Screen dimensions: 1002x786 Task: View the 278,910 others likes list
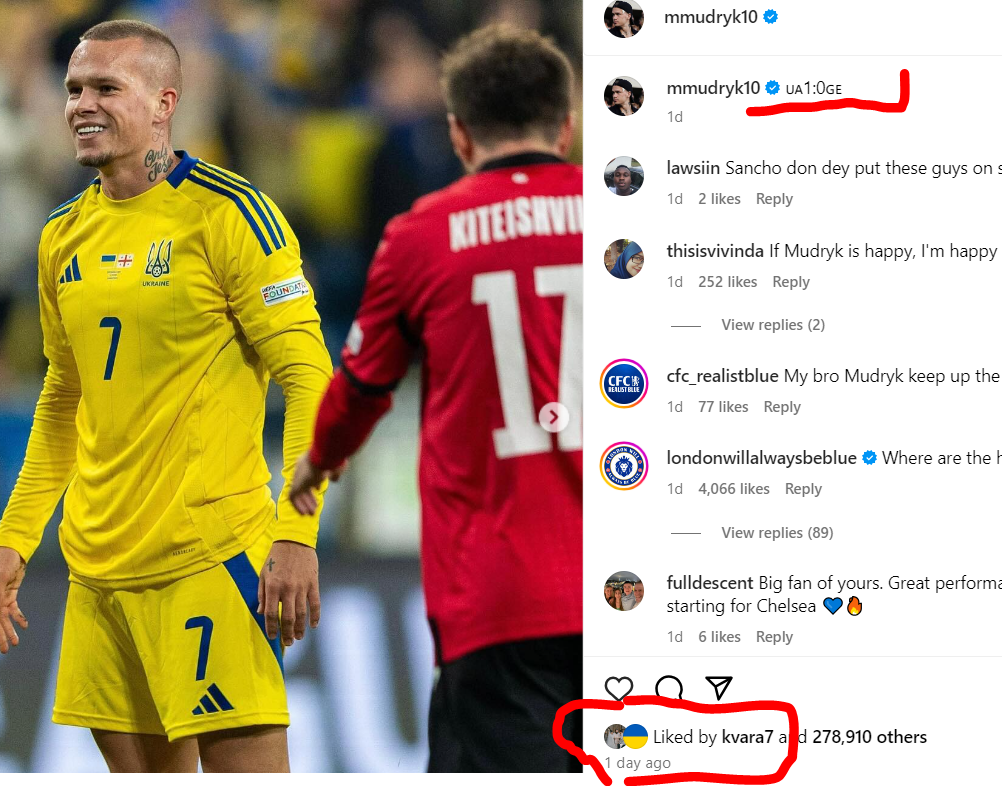[869, 737]
